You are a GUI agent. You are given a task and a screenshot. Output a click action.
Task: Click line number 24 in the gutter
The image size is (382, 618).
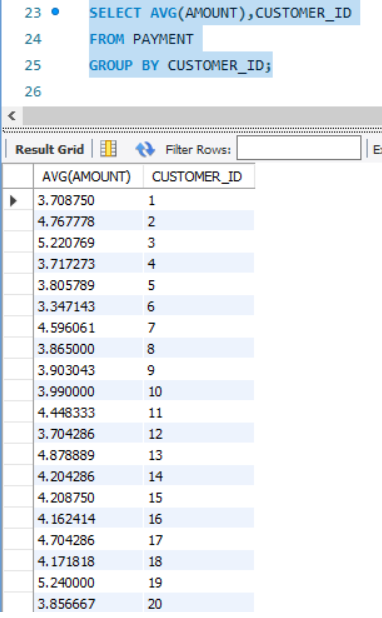33,39
